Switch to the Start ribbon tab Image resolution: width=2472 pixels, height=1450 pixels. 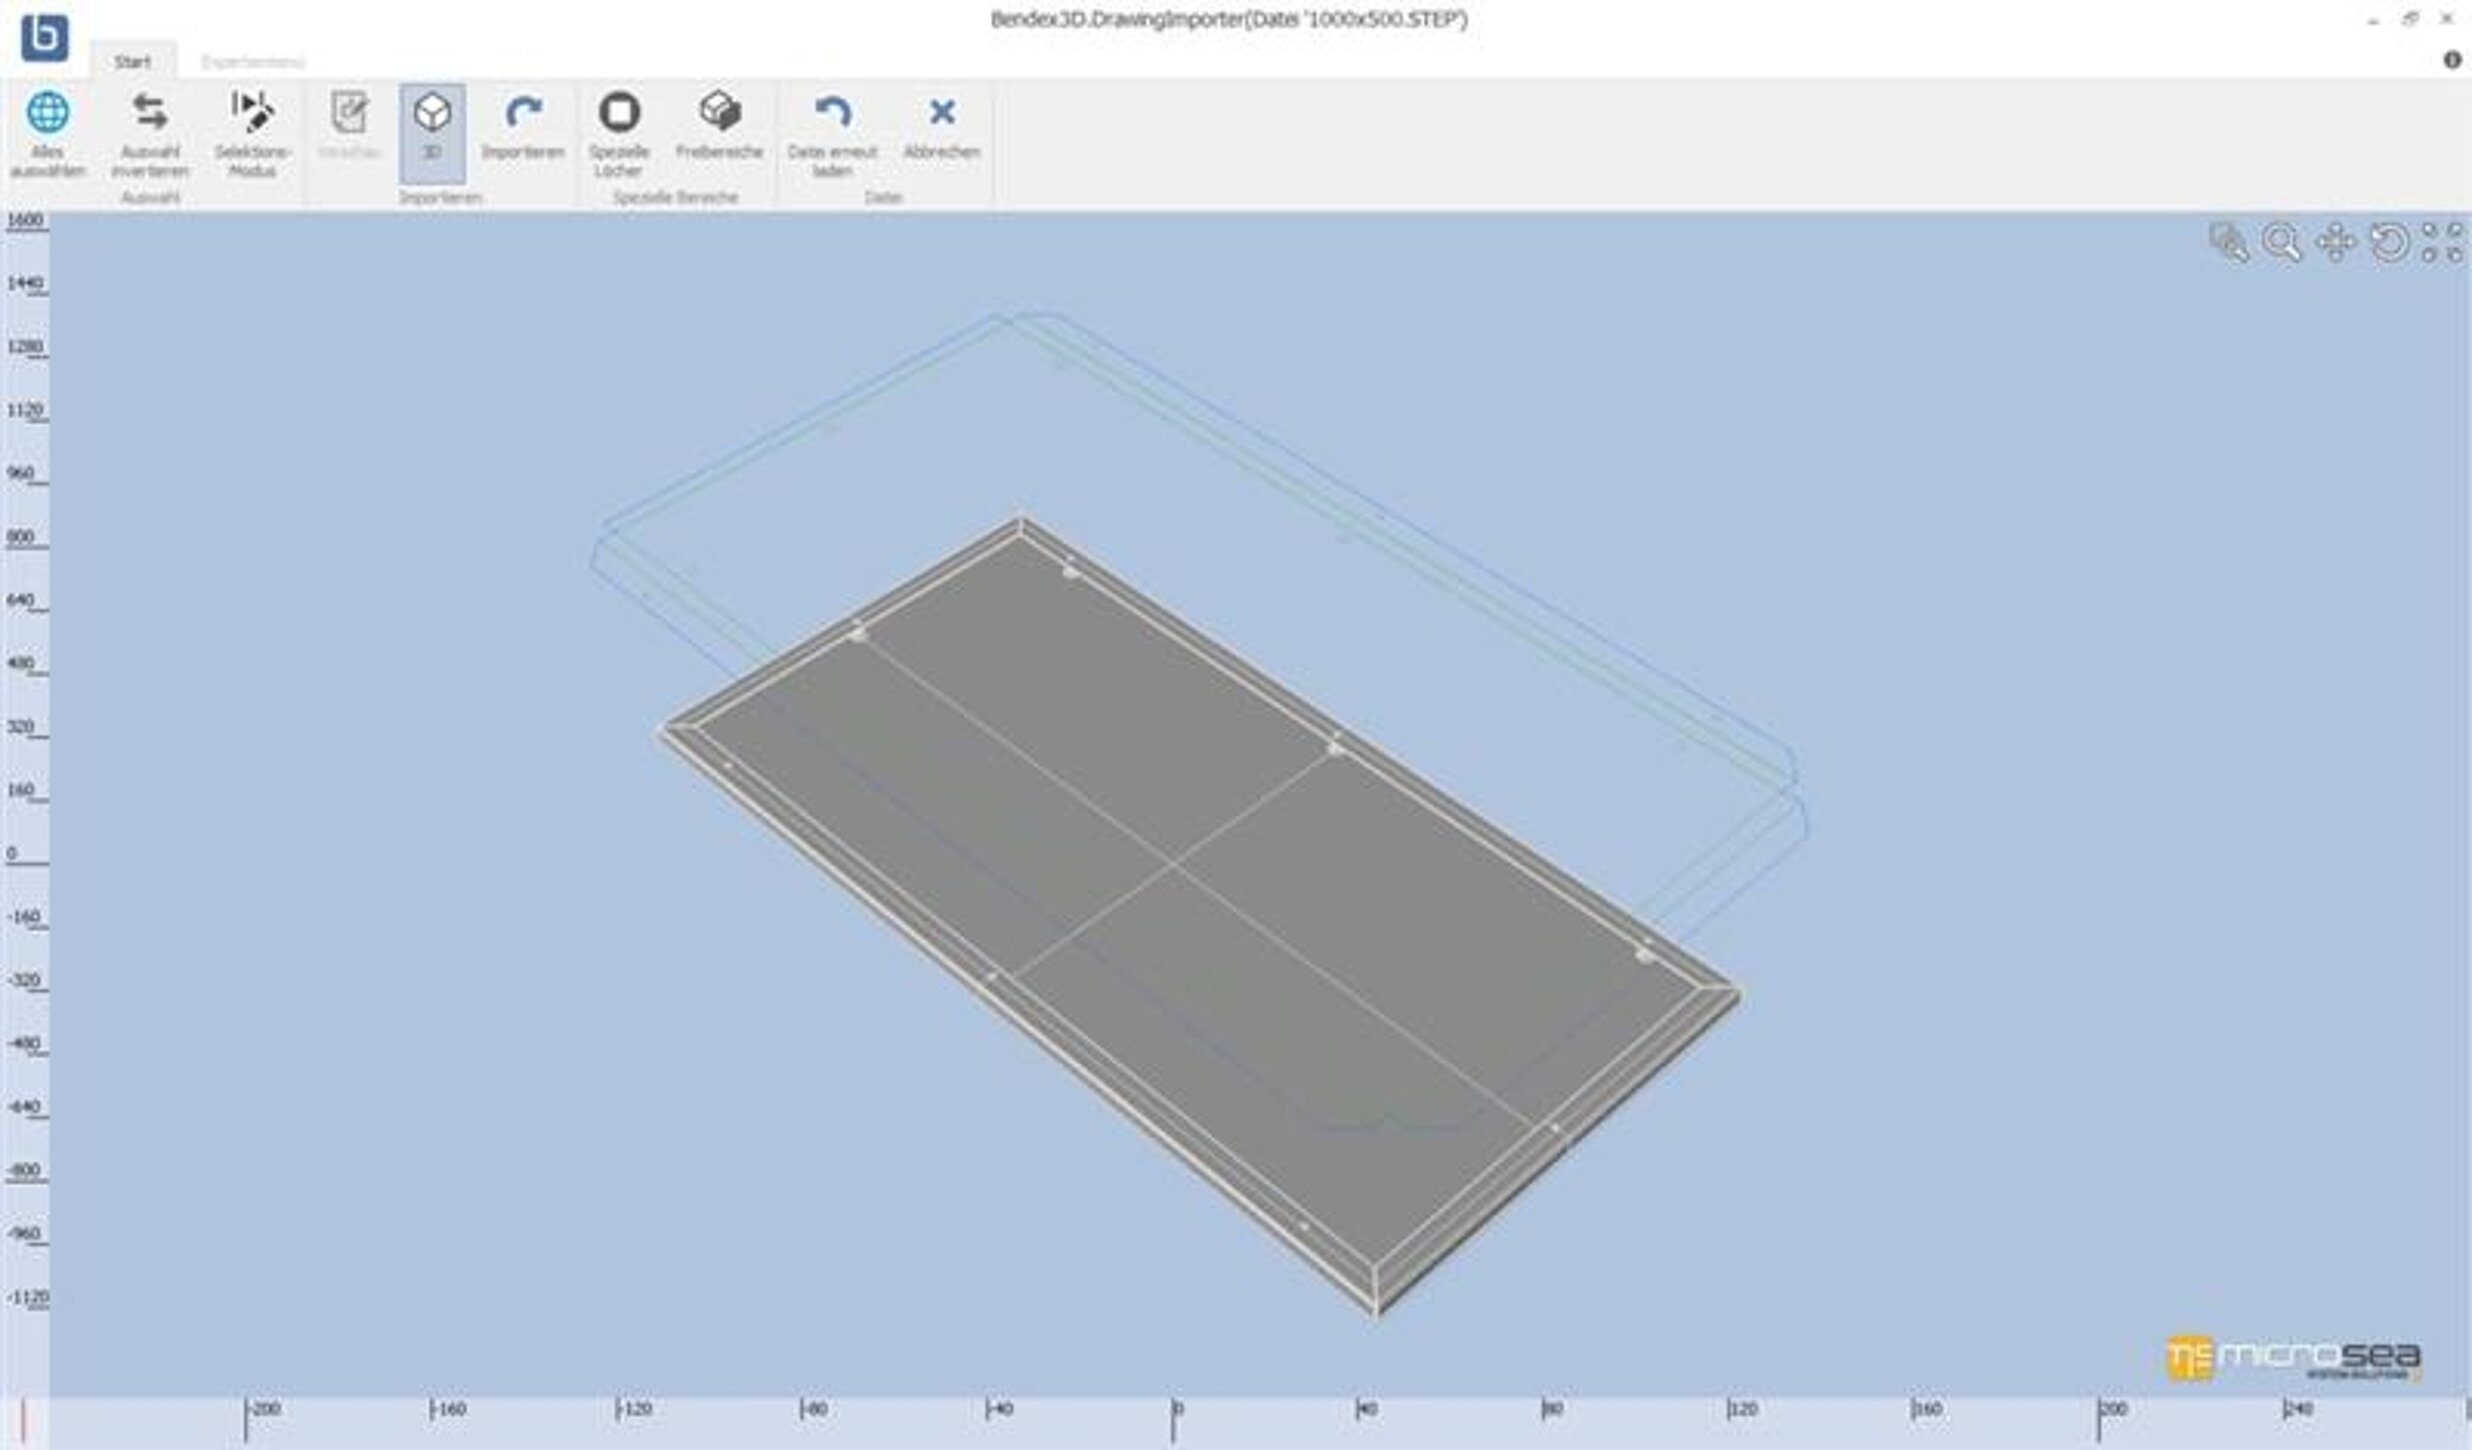(132, 62)
